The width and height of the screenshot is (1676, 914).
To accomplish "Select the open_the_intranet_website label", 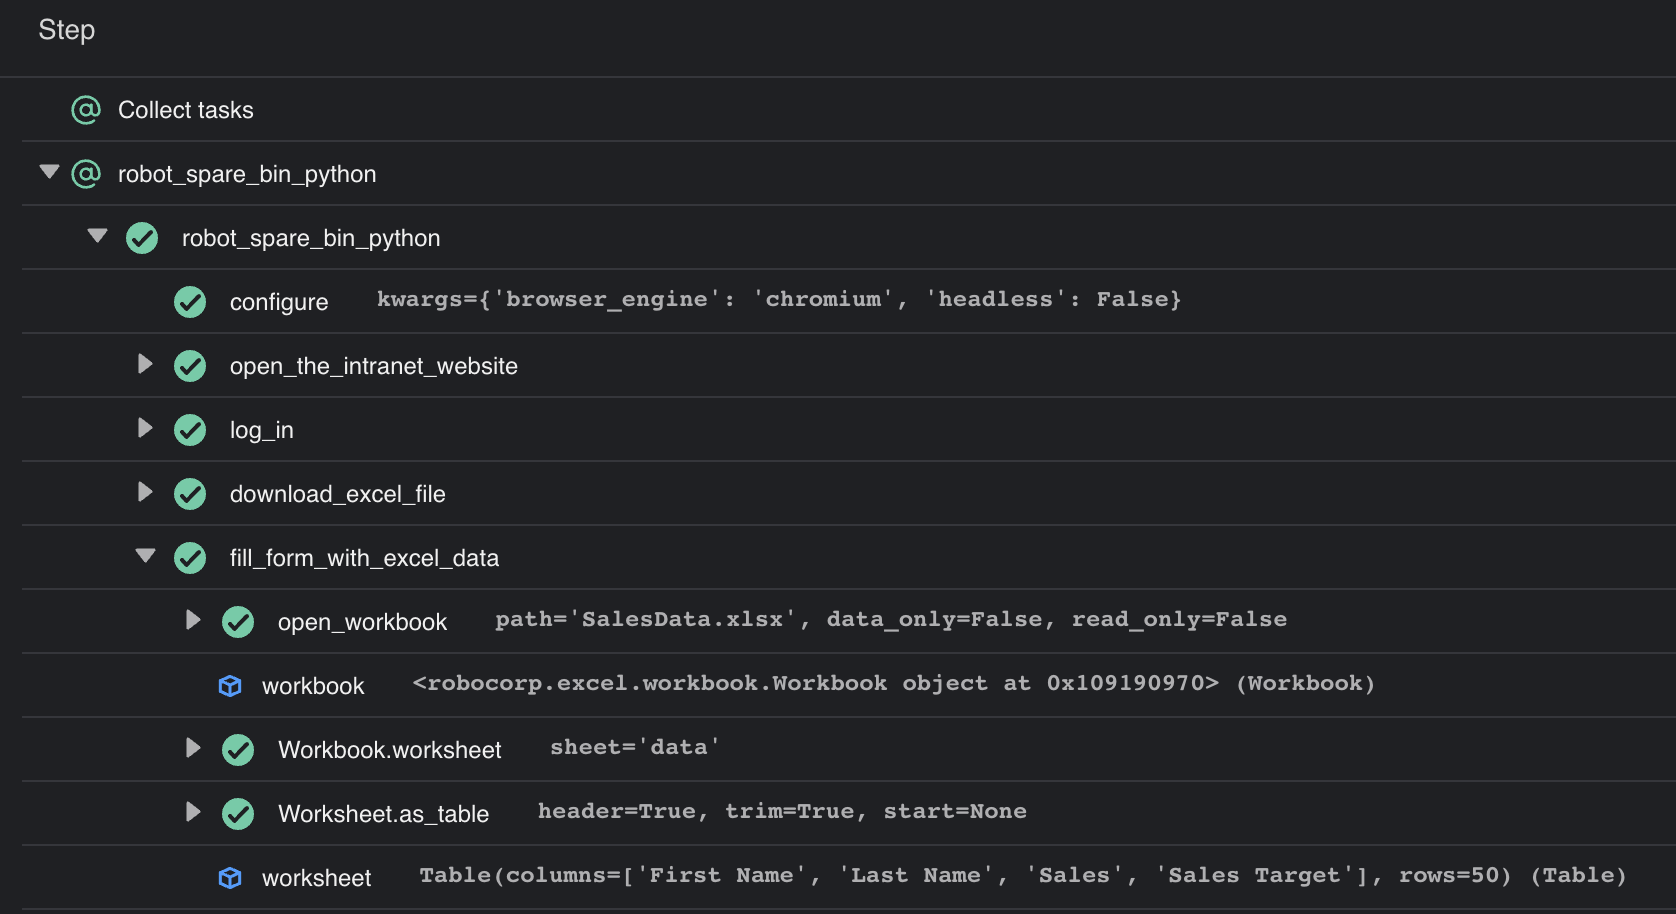I will (x=374, y=366).
